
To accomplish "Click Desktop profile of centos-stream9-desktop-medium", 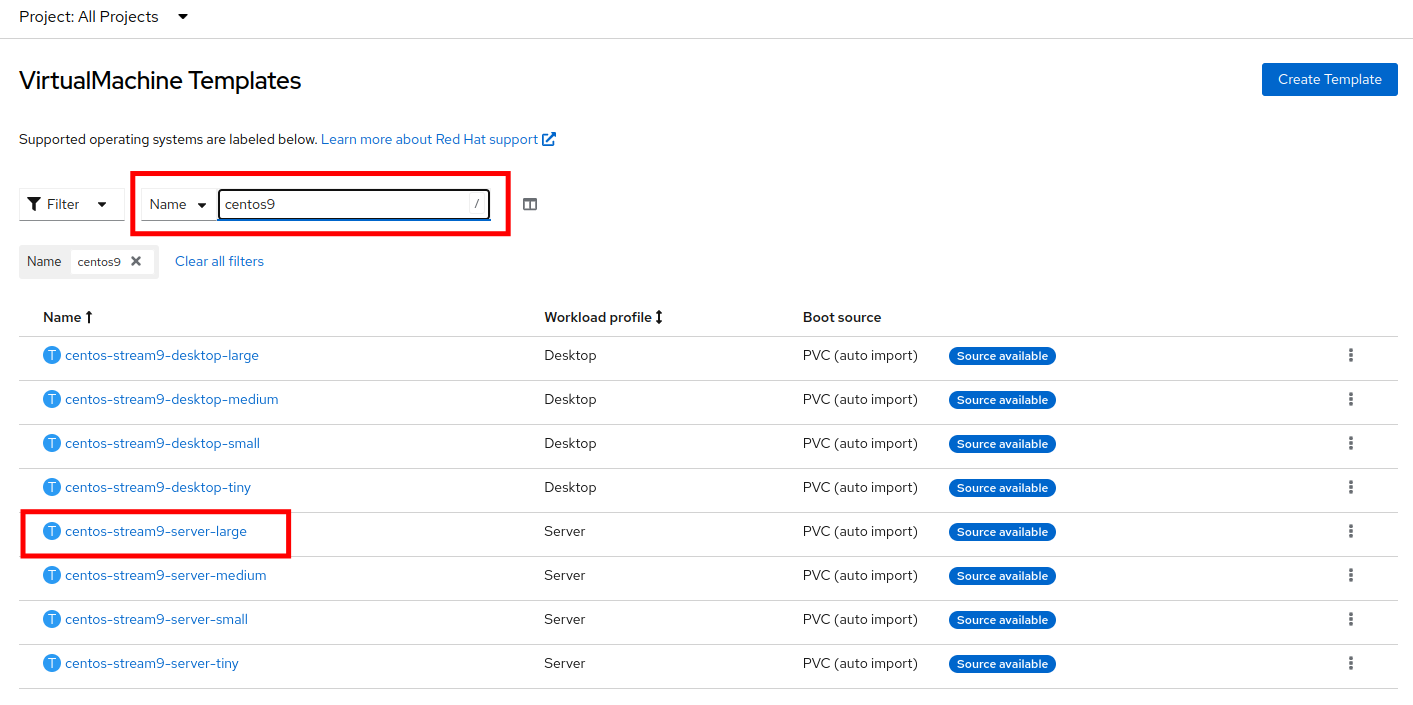I will pos(570,399).
